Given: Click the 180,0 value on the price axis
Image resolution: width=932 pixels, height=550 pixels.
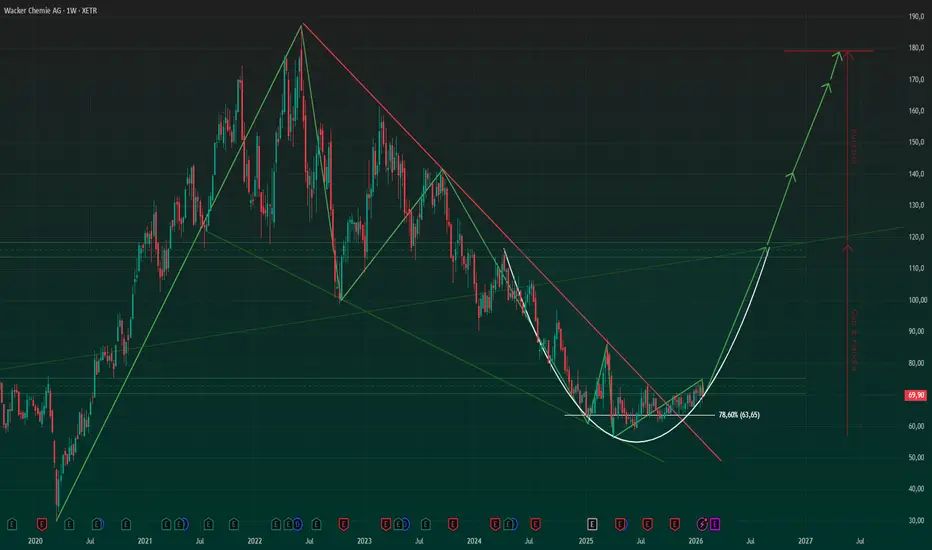Looking at the screenshot, I should point(915,48).
